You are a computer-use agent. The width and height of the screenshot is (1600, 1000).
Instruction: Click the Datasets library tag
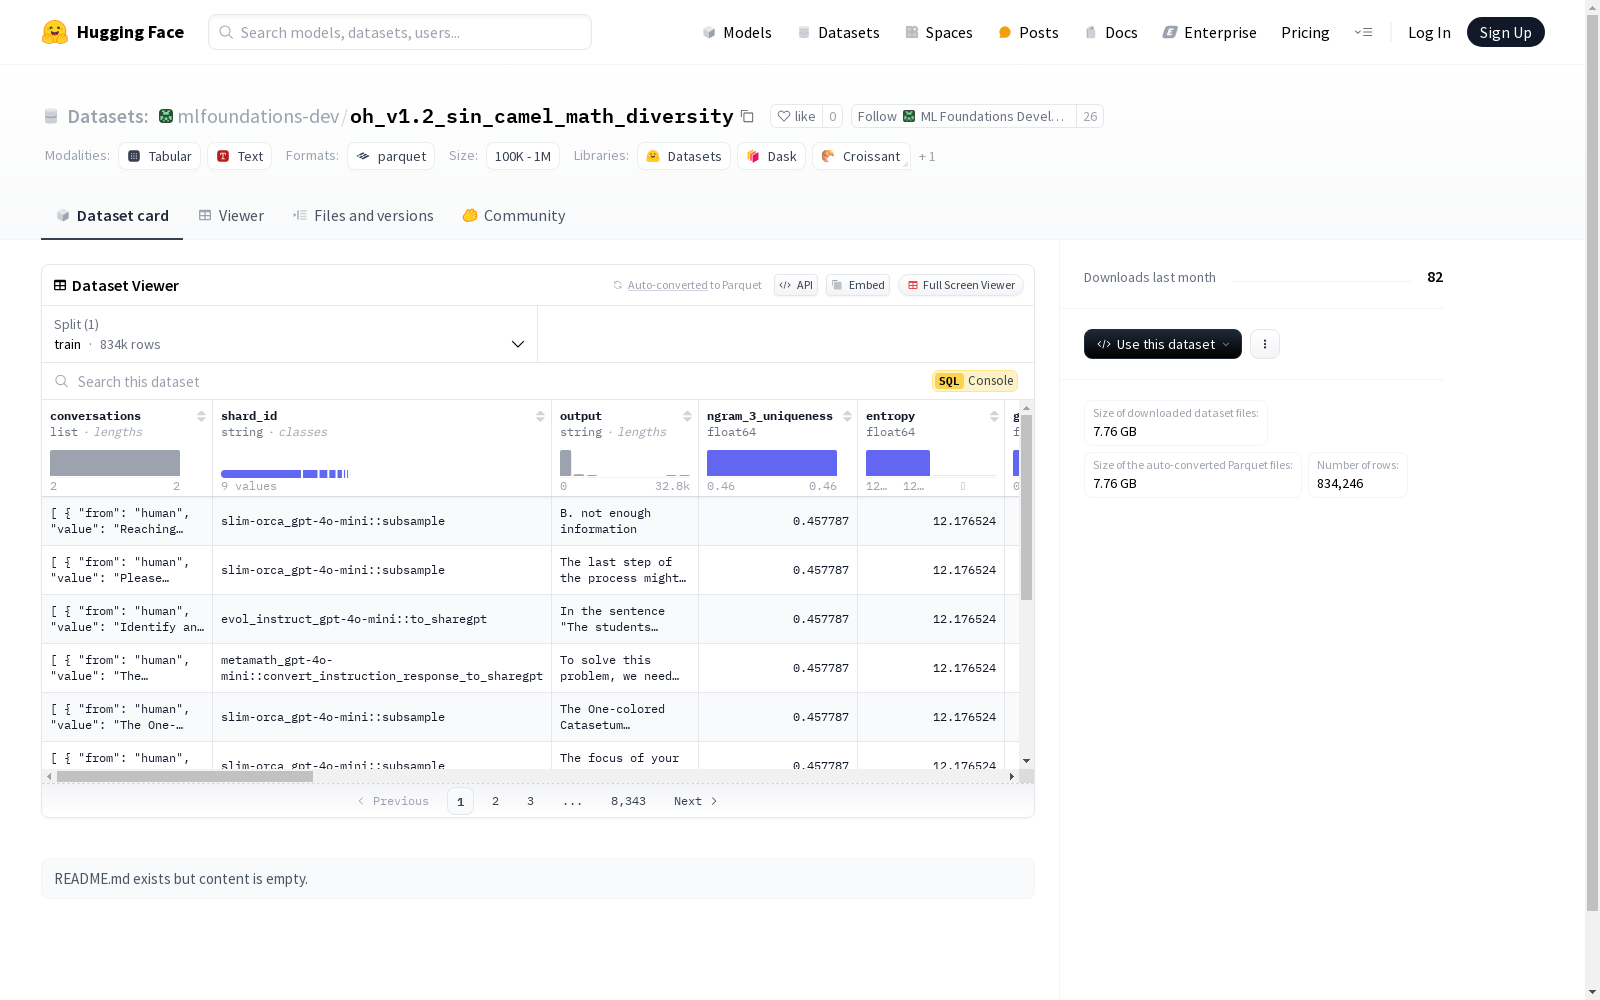pos(684,156)
